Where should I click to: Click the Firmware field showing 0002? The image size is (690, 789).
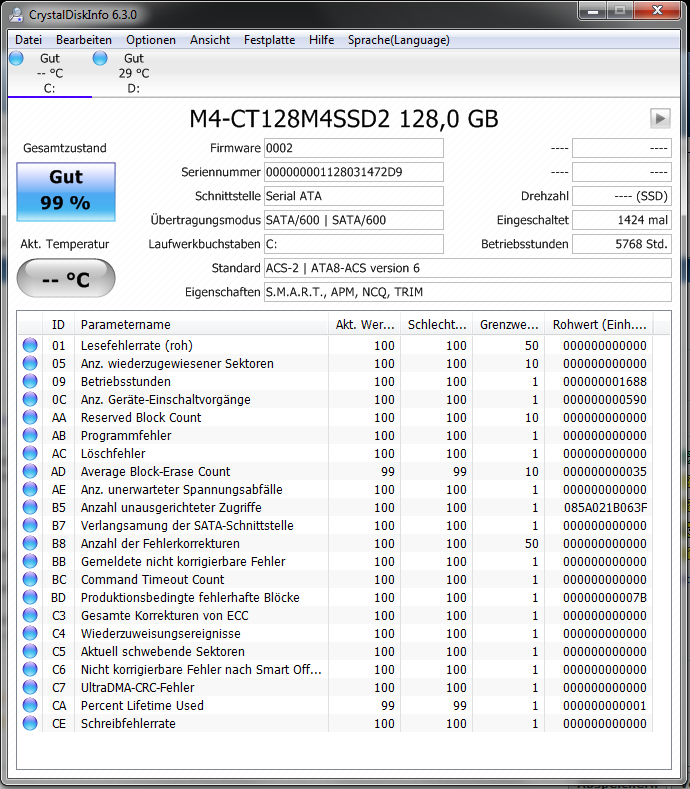point(354,148)
